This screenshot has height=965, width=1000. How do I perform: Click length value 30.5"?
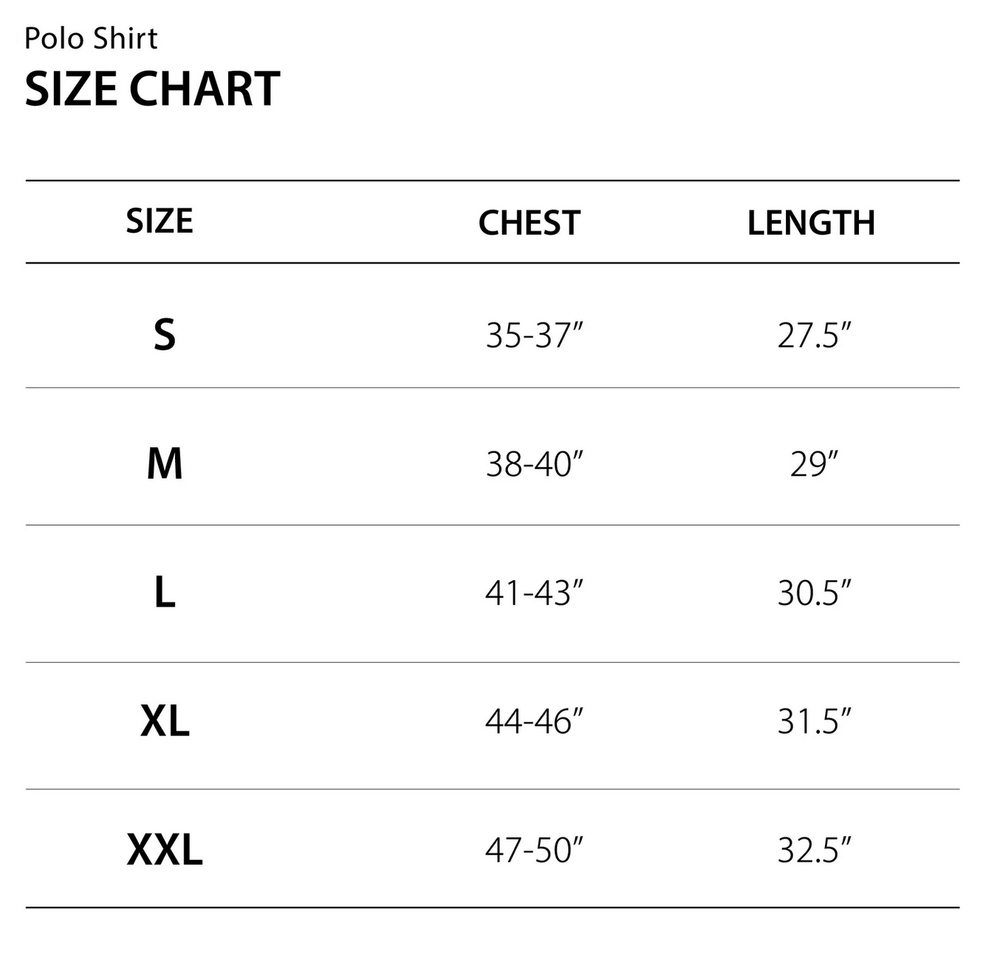[814, 593]
